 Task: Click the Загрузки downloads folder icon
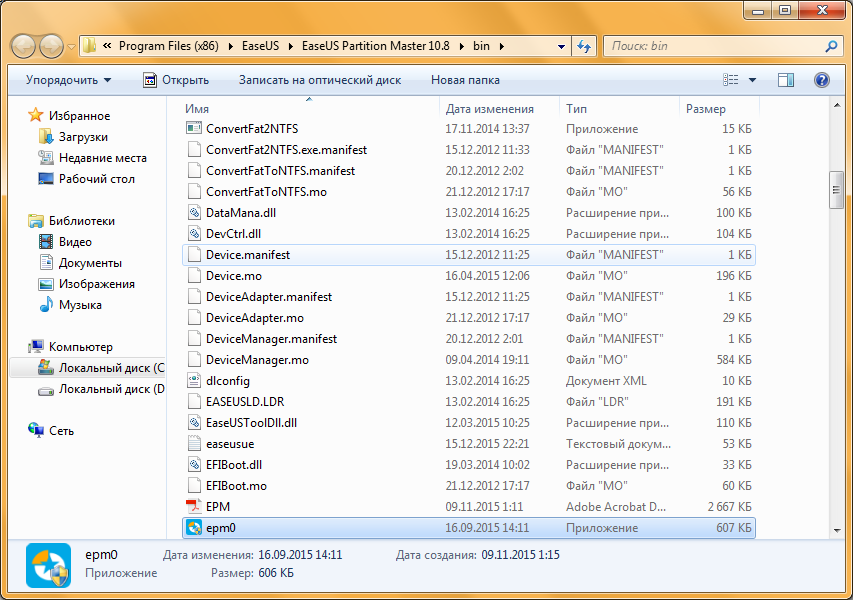(x=46, y=137)
